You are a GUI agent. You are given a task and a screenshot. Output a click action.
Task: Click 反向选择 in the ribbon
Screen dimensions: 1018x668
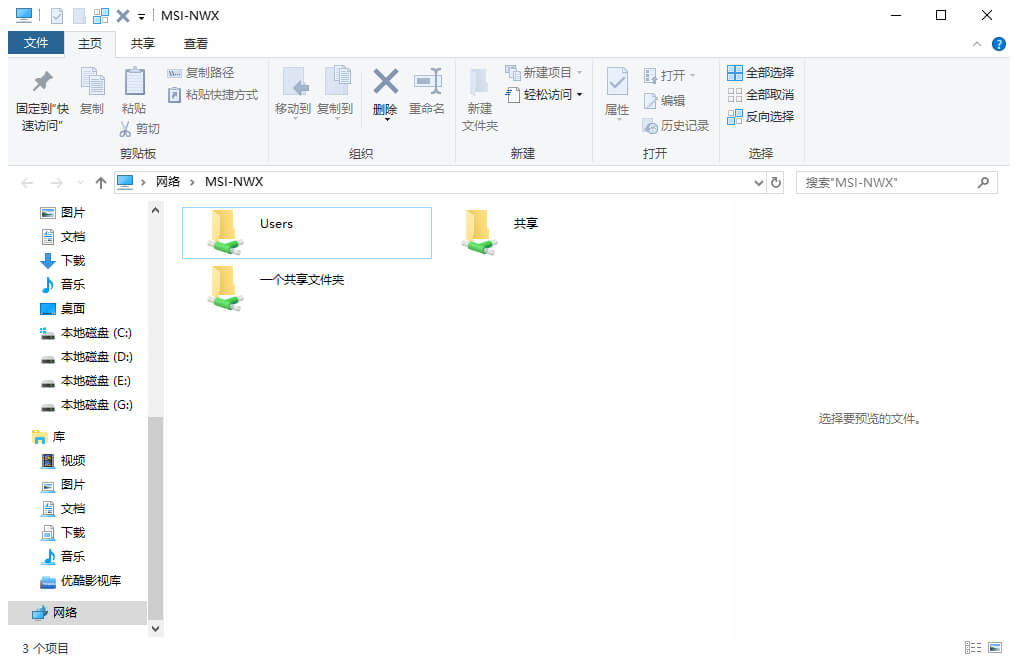click(760, 117)
